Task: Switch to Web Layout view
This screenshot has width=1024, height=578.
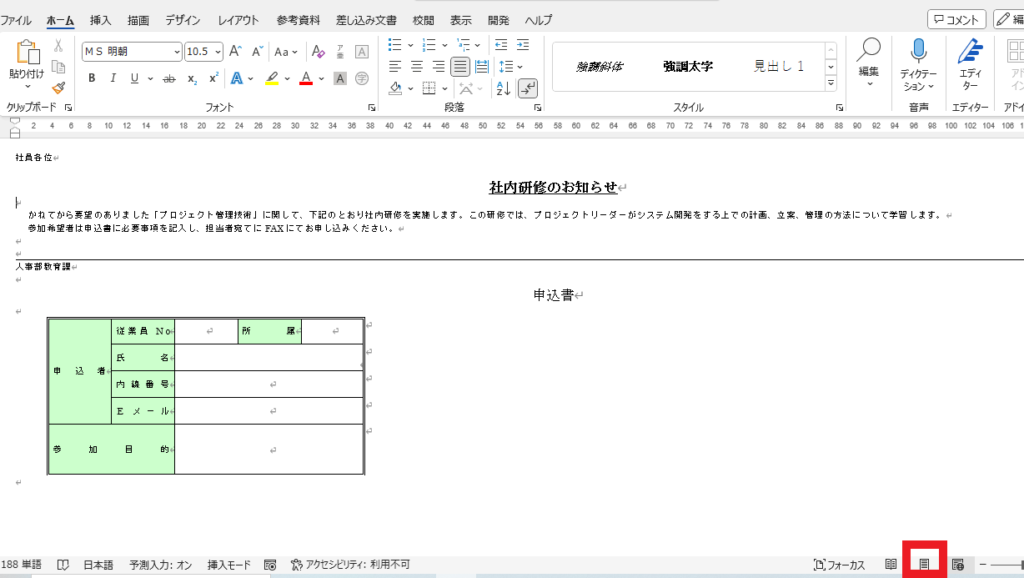Action: pos(958,564)
